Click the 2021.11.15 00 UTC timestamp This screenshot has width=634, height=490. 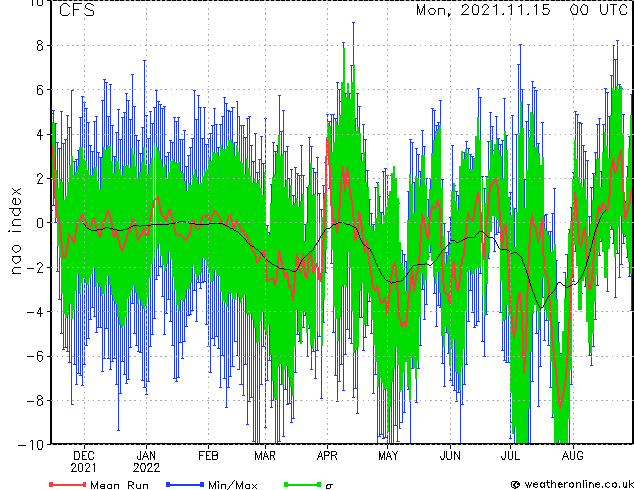(522, 10)
